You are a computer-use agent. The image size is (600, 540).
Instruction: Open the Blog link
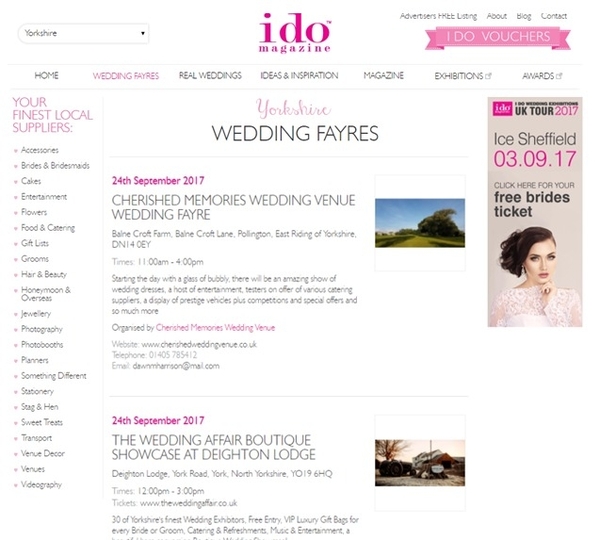(524, 16)
